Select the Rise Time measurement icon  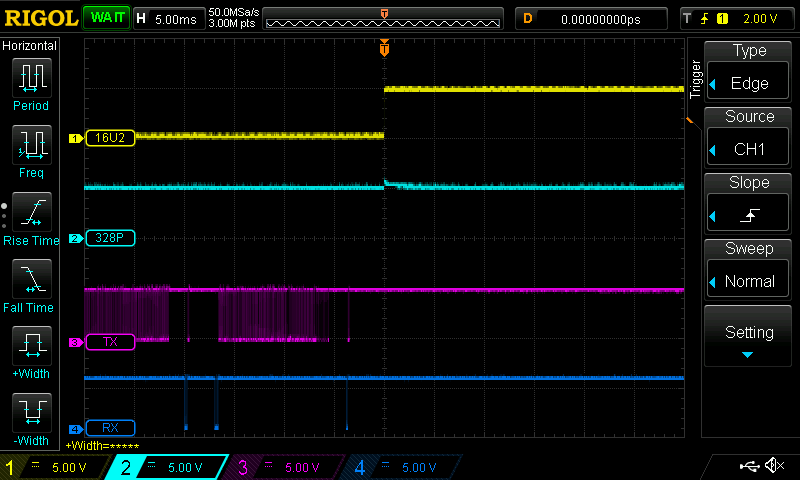pos(32,212)
